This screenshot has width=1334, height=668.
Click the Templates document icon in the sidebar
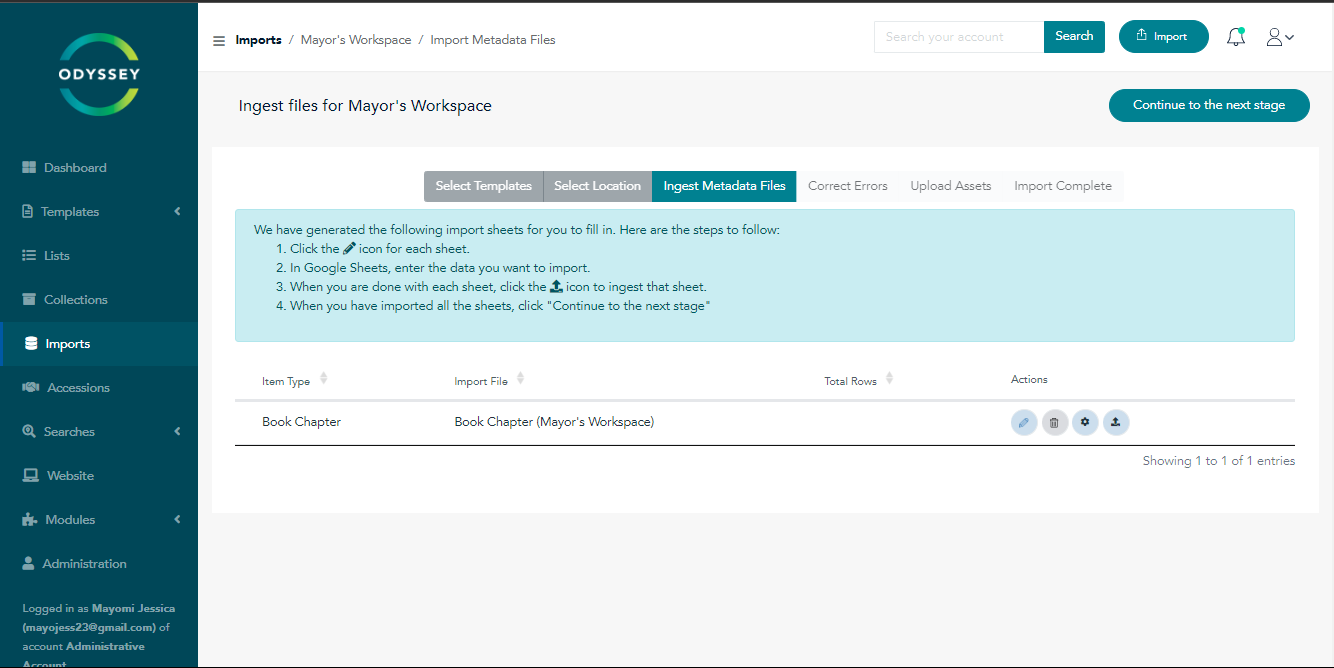(x=28, y=212)
